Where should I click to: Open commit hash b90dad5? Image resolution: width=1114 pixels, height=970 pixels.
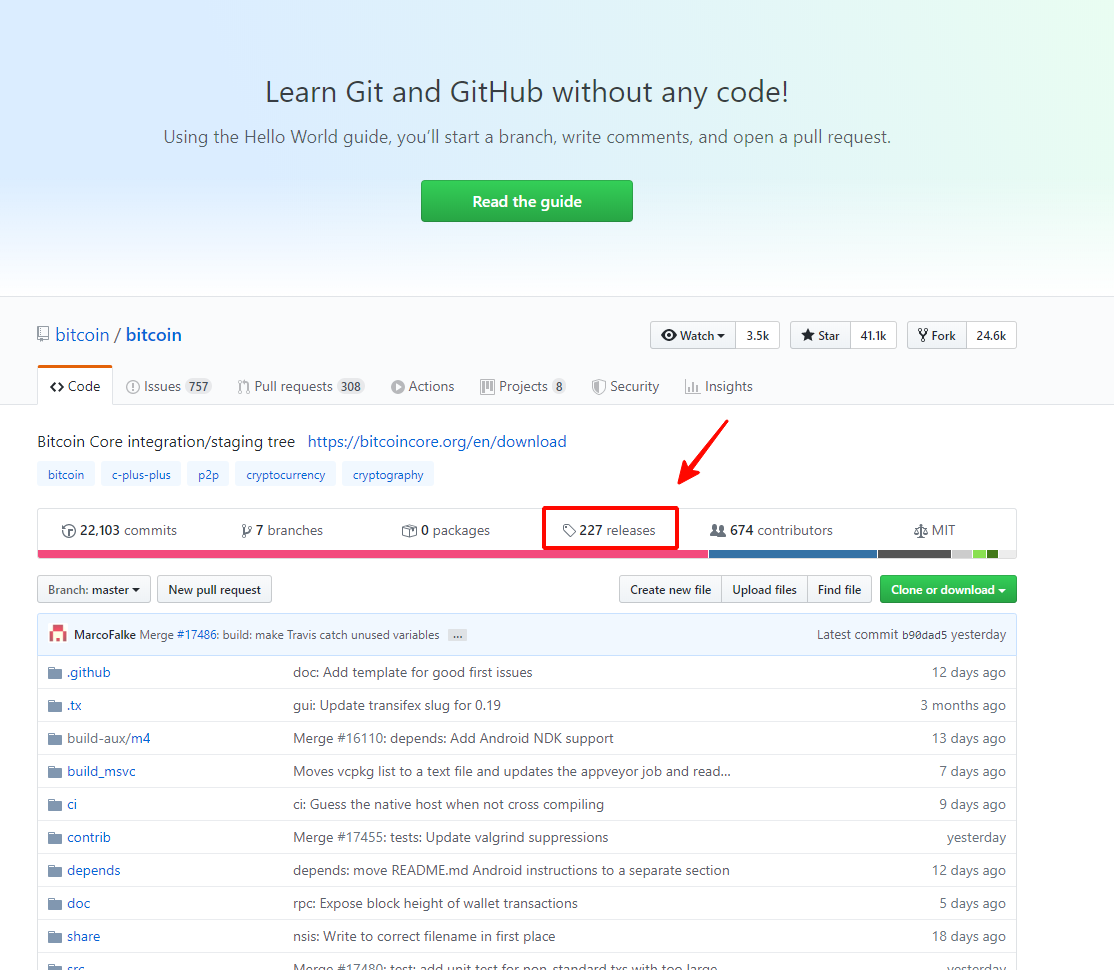(x=924, y=635)
